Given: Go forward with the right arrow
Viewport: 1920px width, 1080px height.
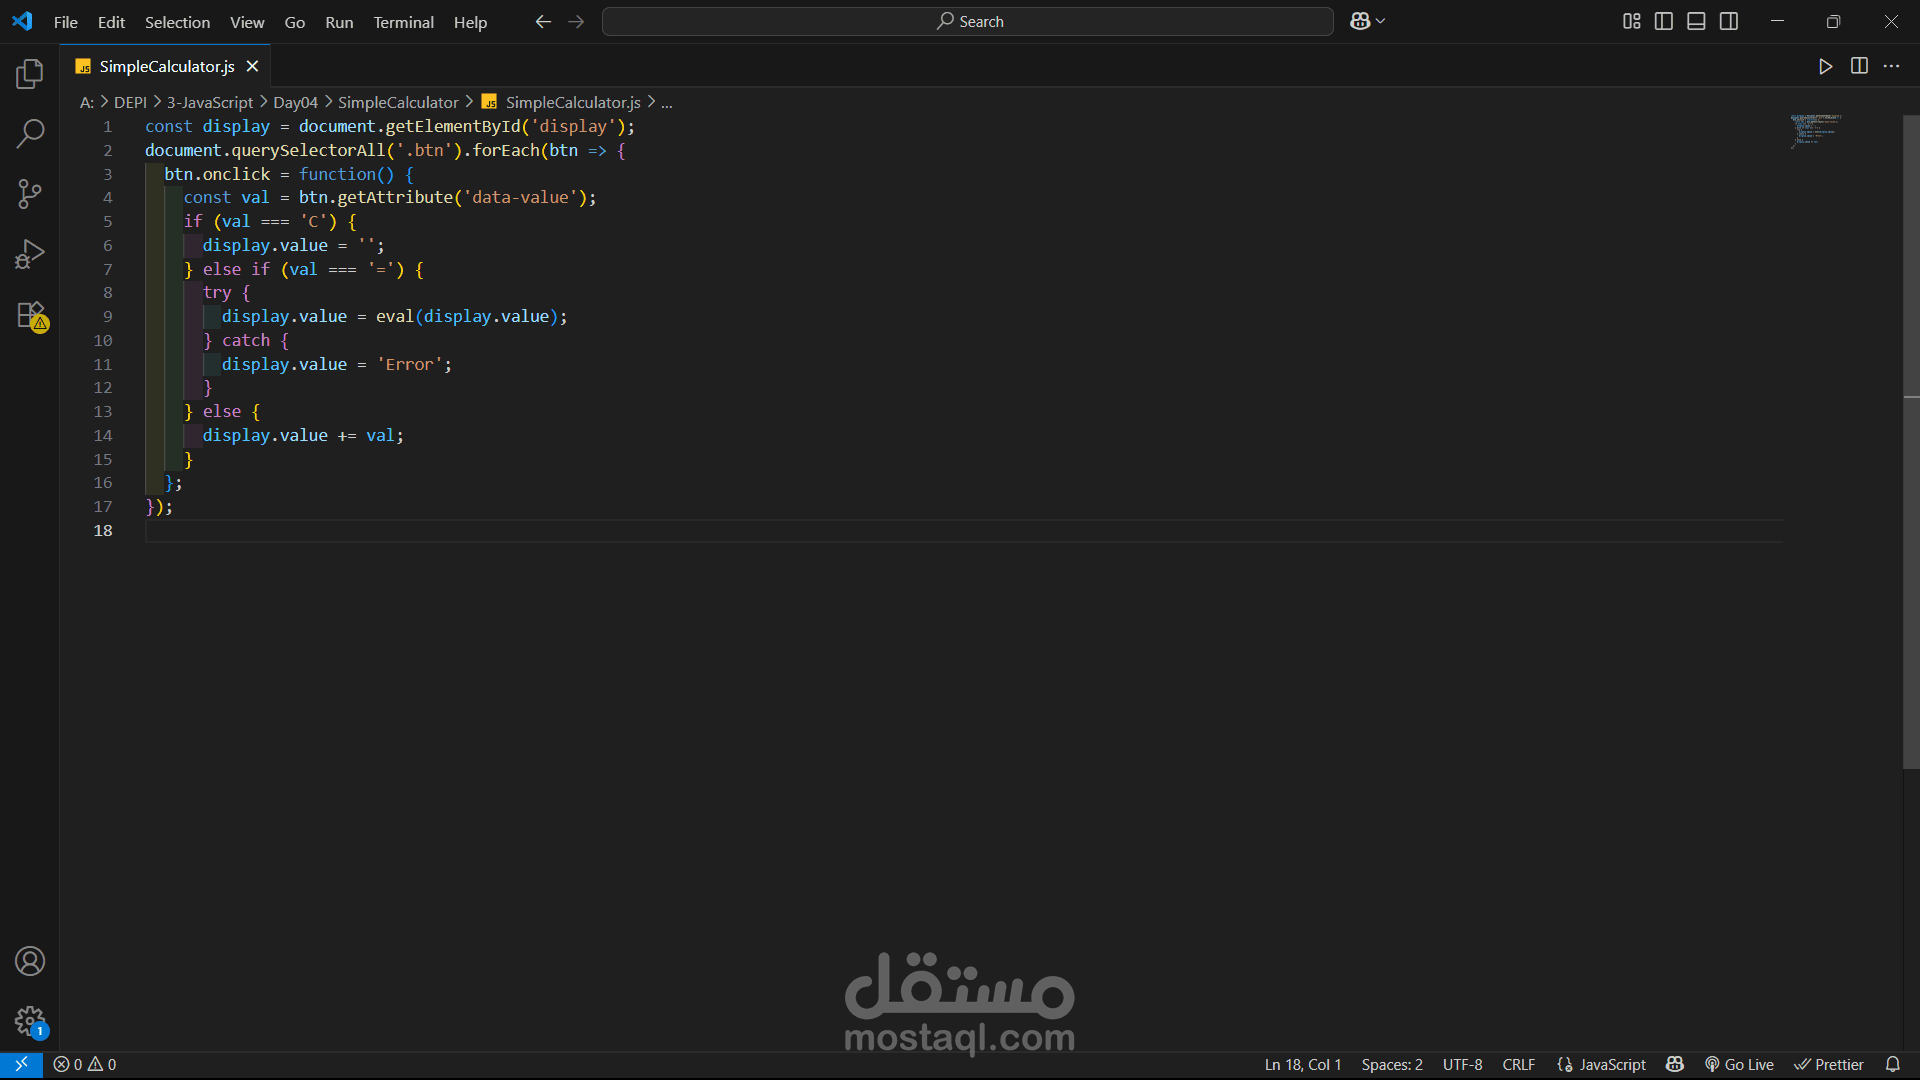Looking at the screenshot, I should tap(576, 21).
